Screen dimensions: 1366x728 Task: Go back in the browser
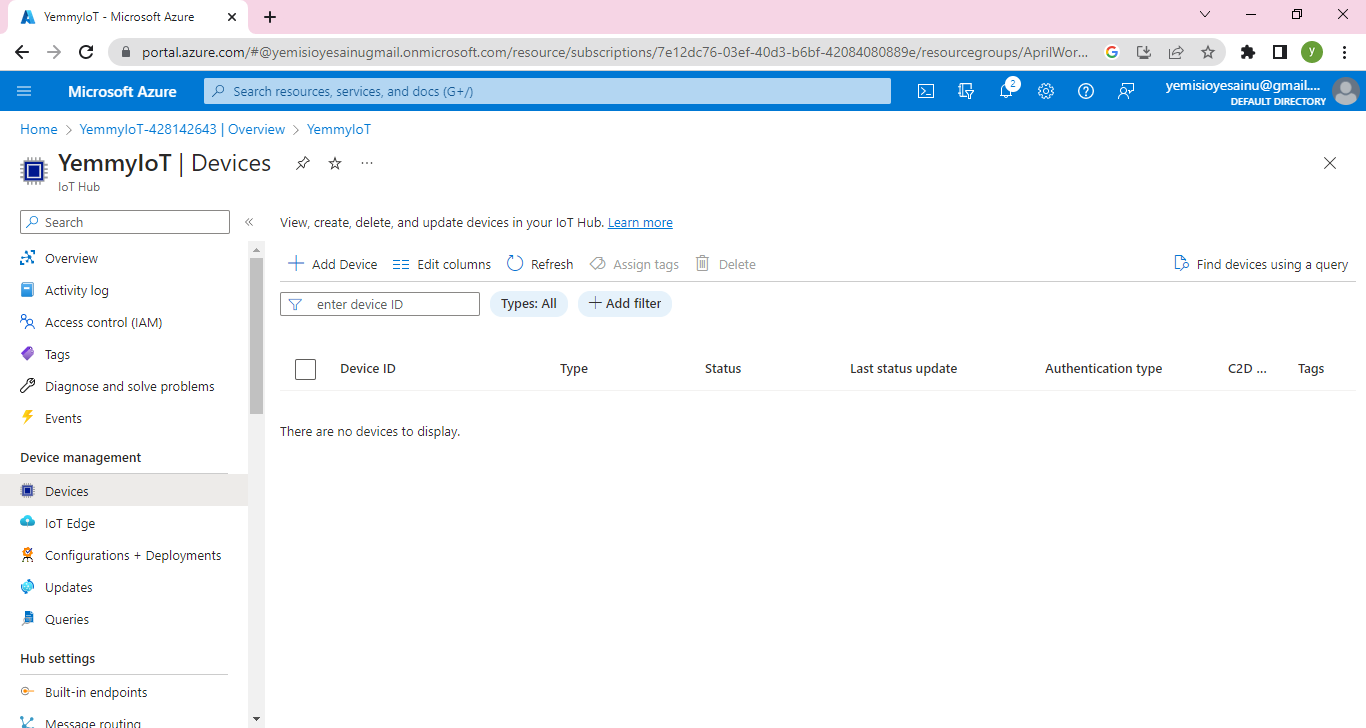(x=22, y=52)
